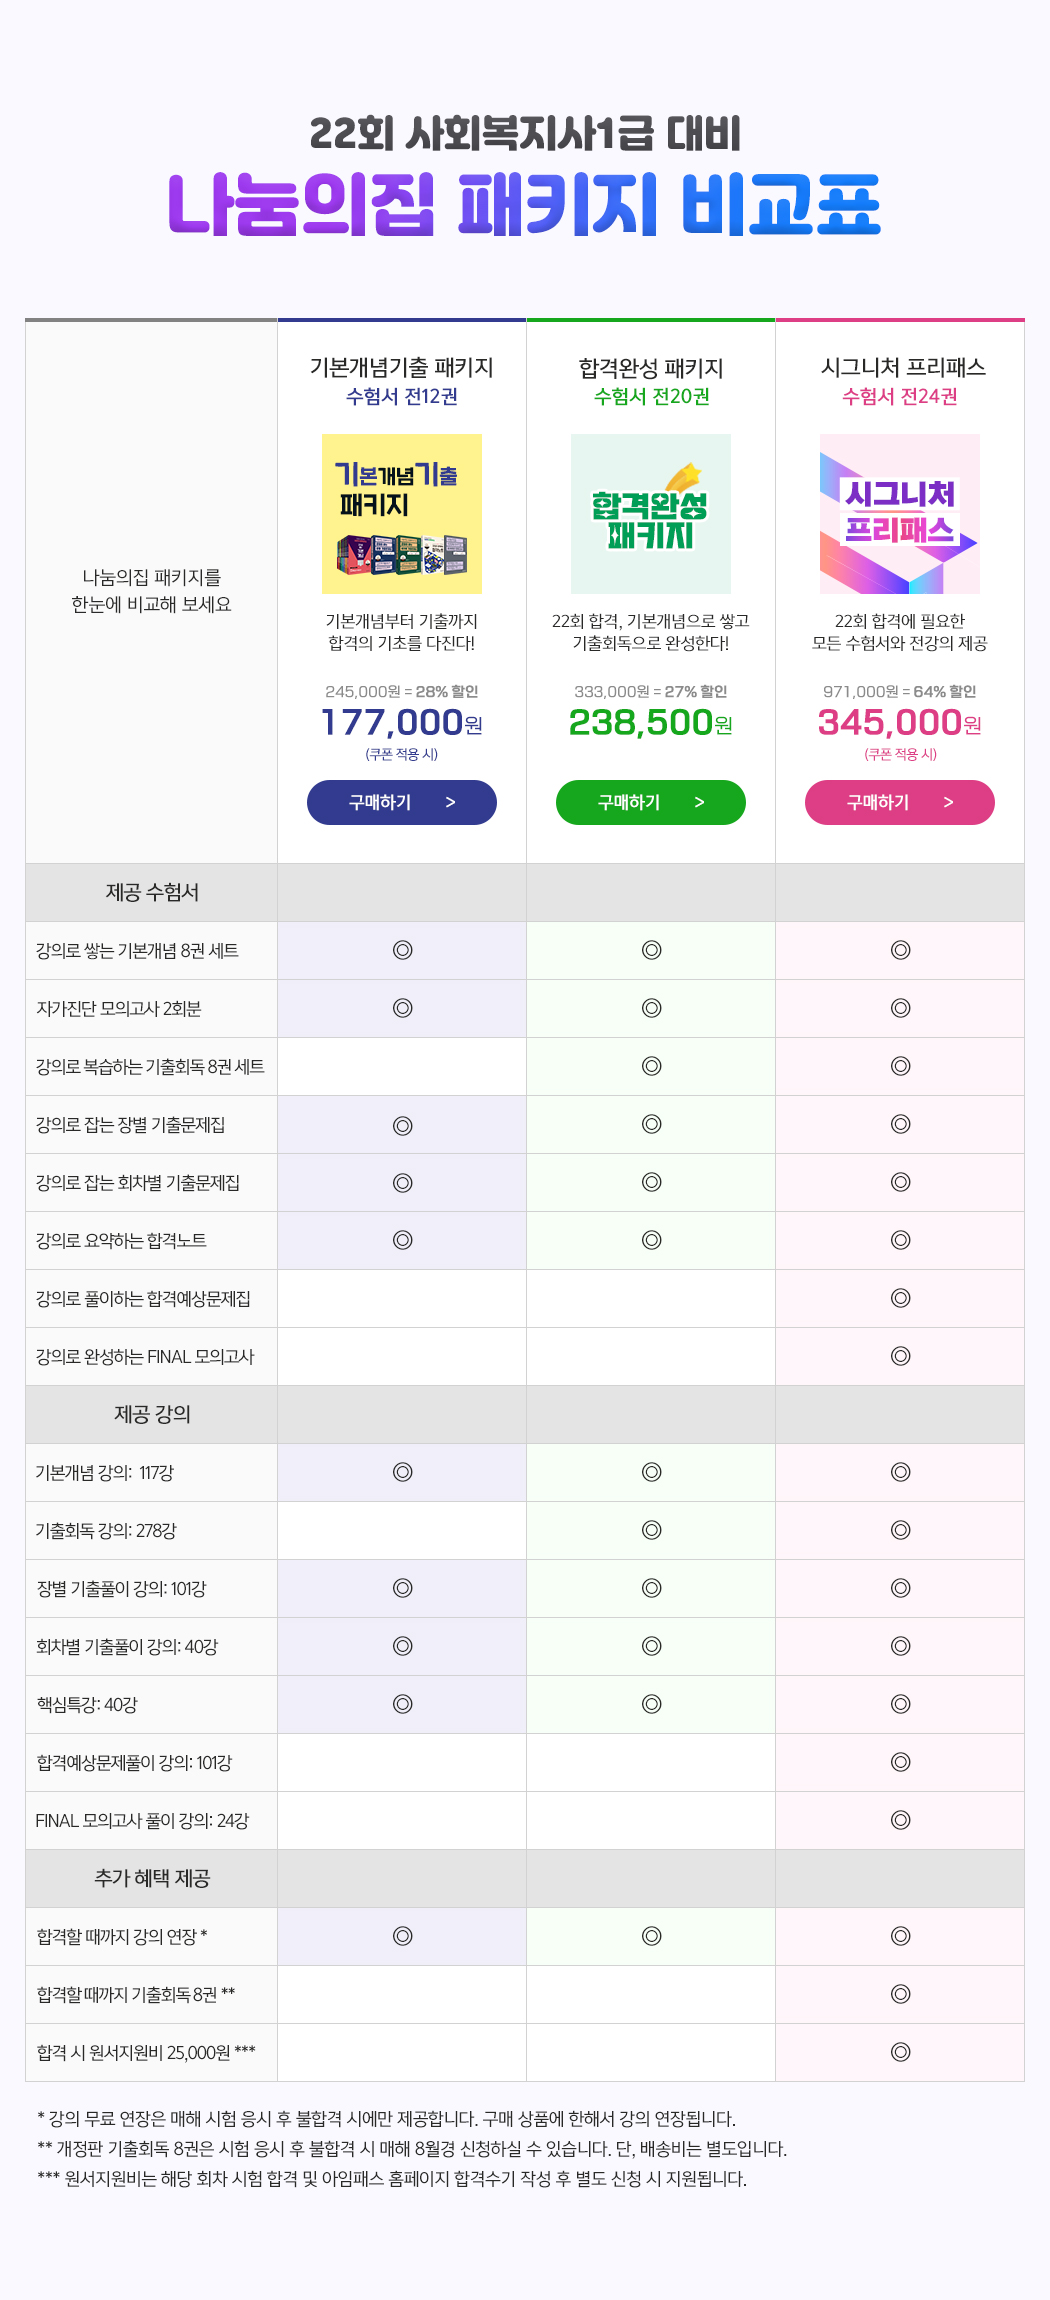Select the 시그니처 프리패스 column title
Screen dimensions: 1050x2300
coord(903,367)
